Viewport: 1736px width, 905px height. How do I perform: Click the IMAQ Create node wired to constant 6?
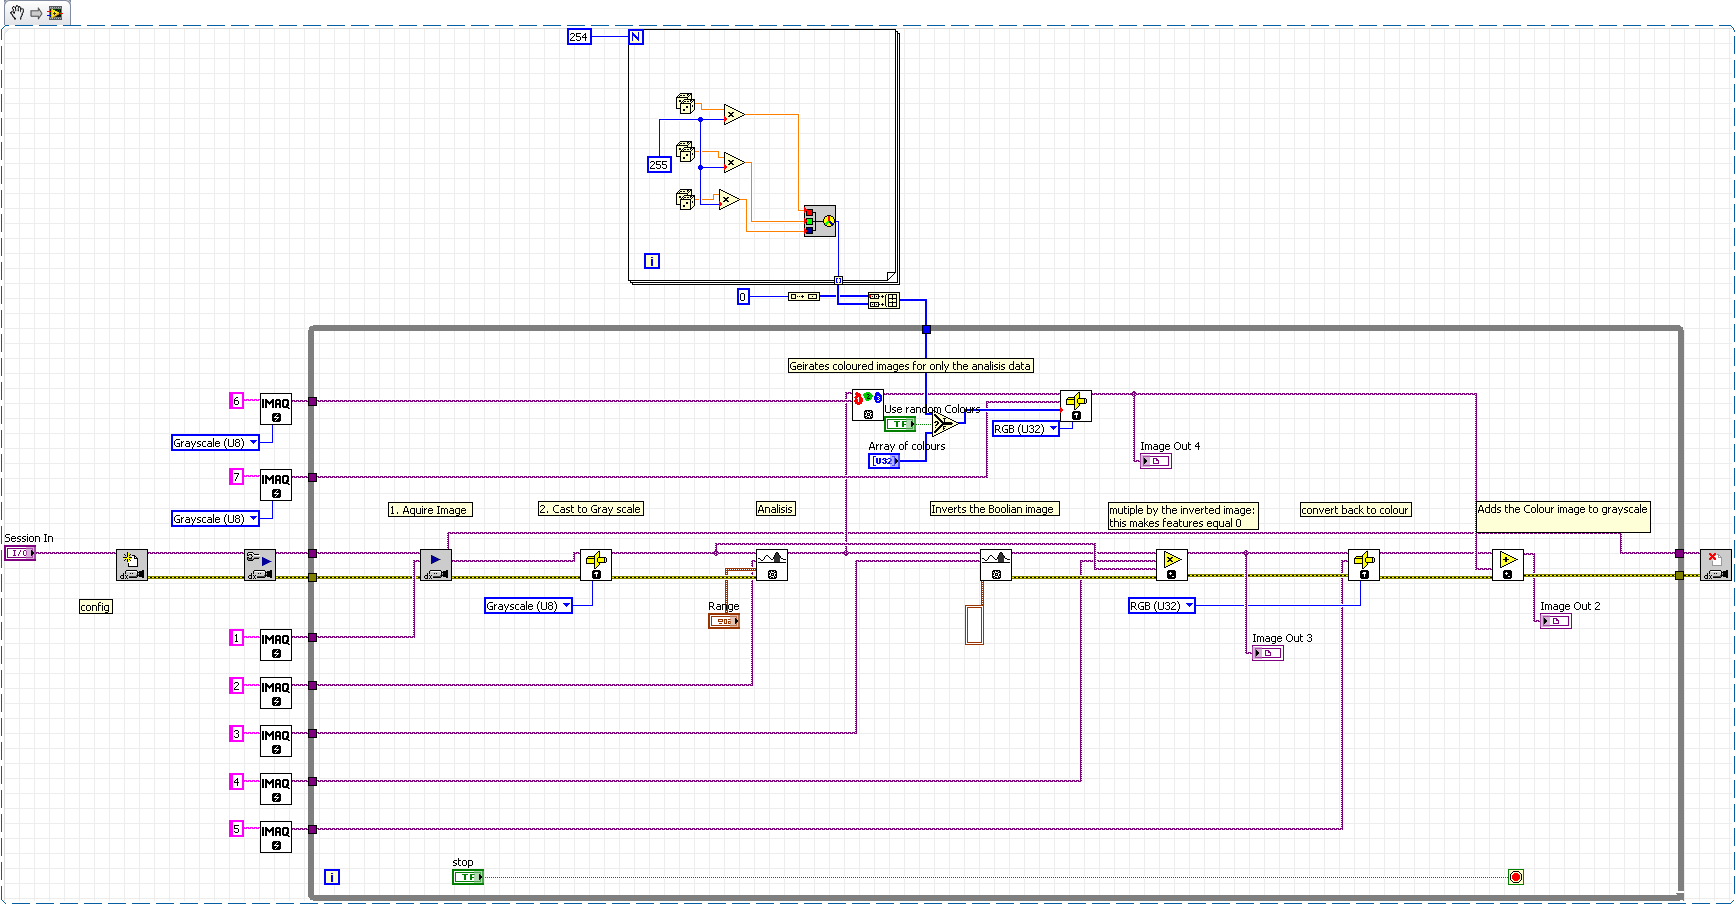[276, 409]
